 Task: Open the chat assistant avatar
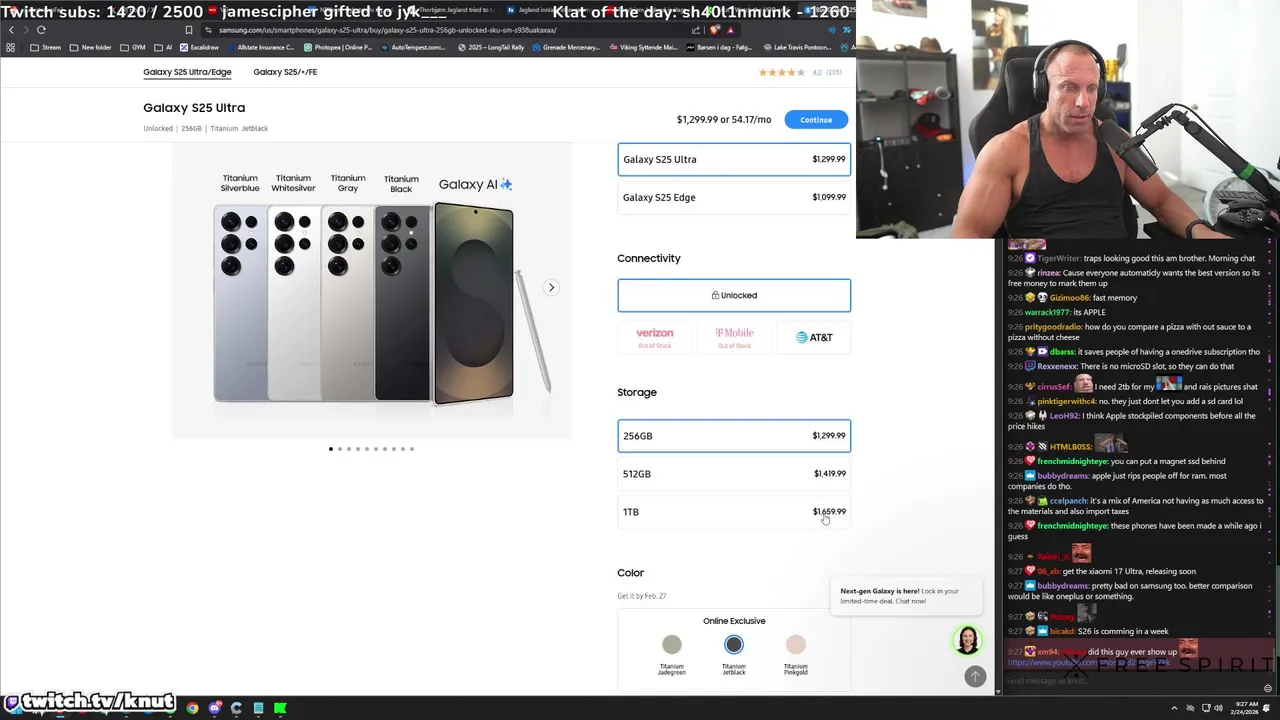coord(967,640)
